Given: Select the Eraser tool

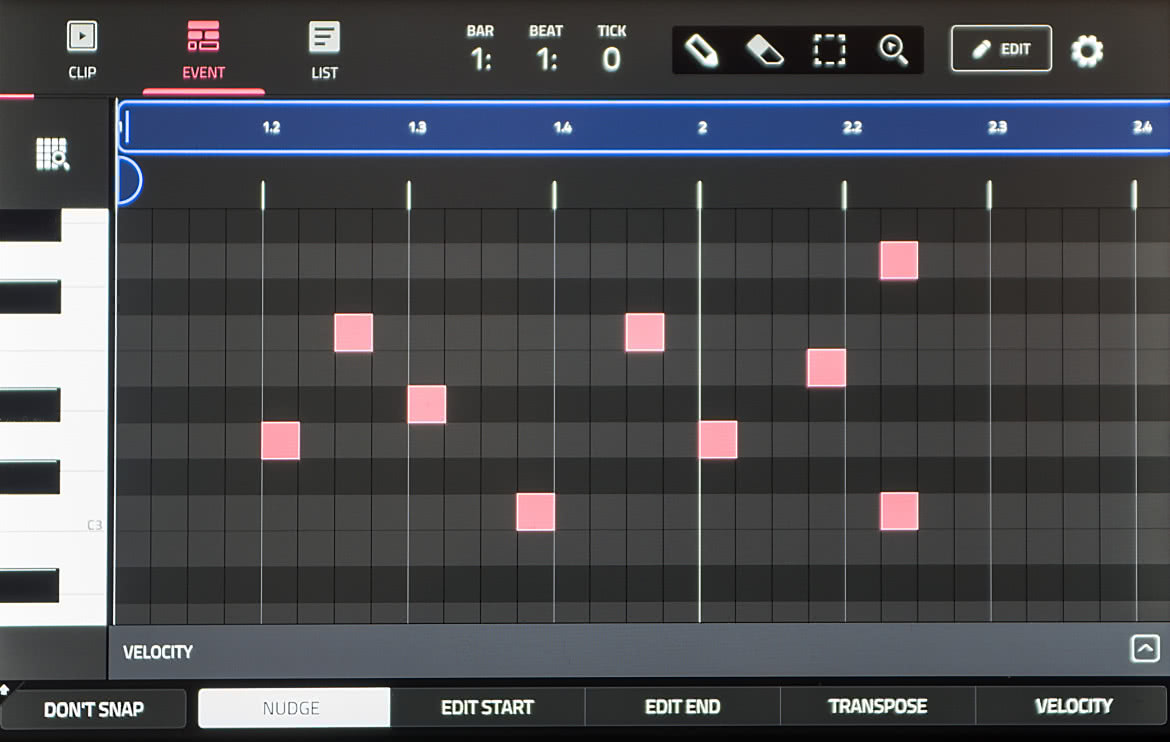Looking at the screenshot, I should pyautogui.click(x=765, y=50).
